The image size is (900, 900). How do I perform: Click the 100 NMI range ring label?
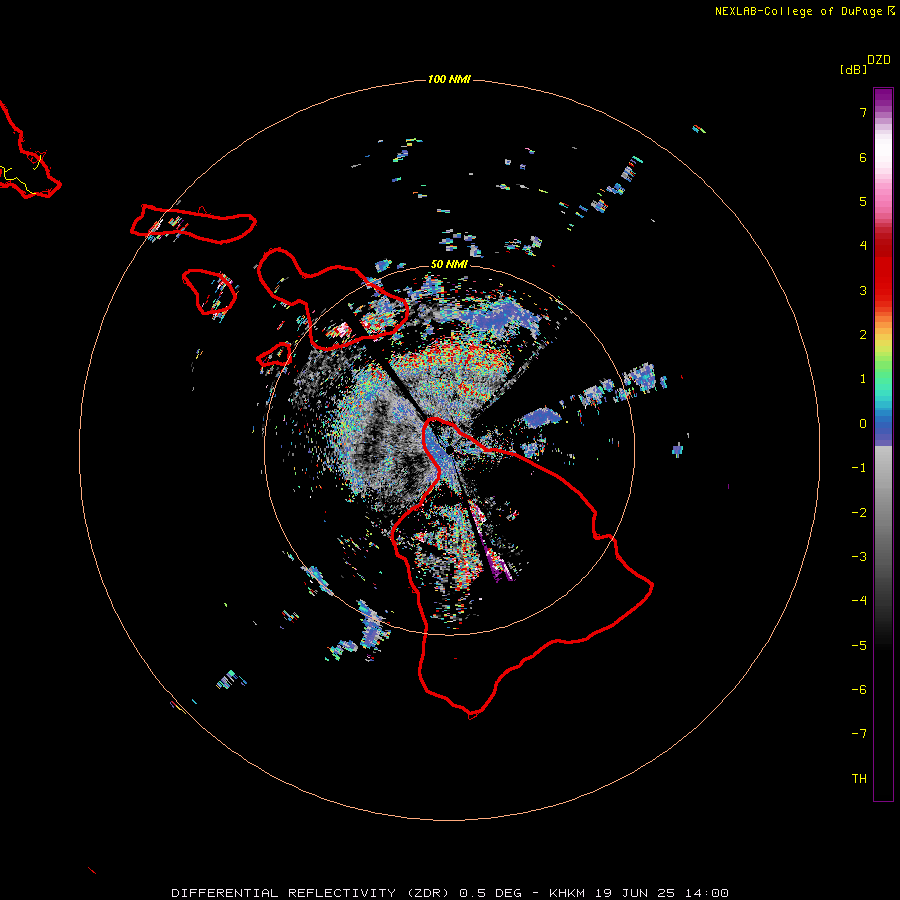click(x=449, y=79)
